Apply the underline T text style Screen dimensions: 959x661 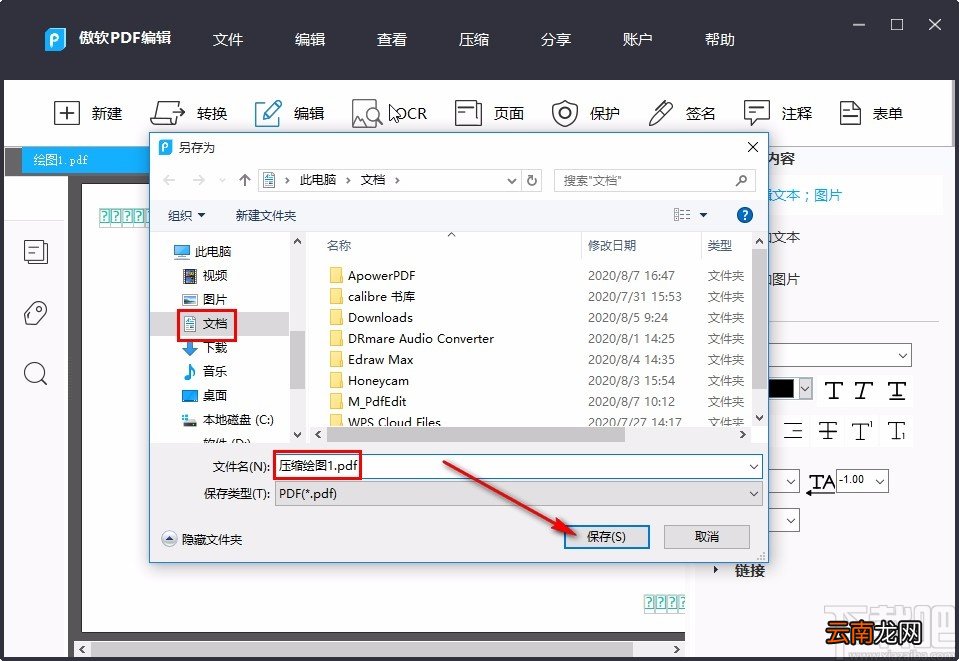pyautogui.click(x=897, y=390)
